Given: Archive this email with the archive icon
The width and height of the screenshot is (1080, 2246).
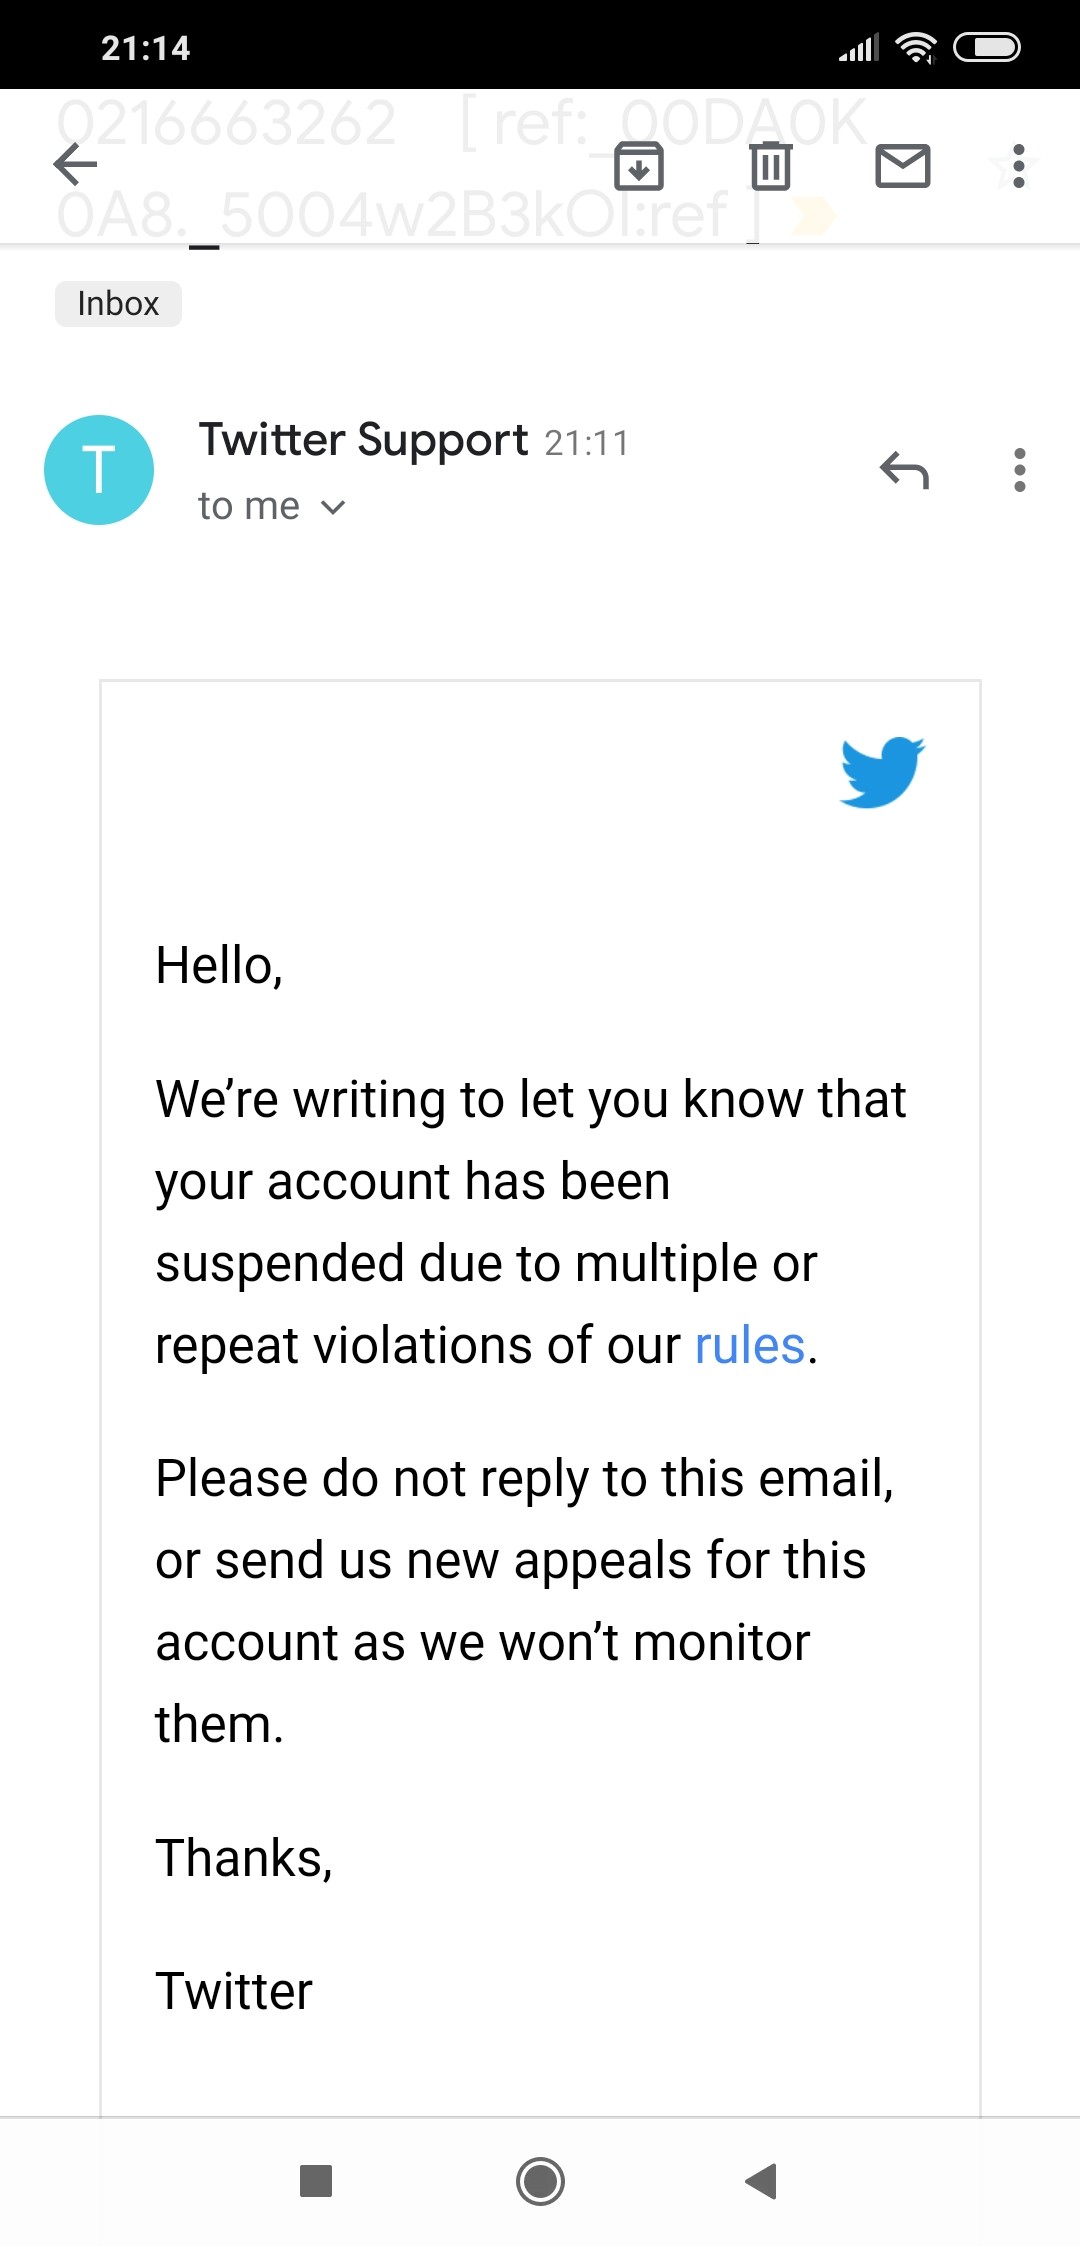Looking at the screenshot, I should click(639, 165).
